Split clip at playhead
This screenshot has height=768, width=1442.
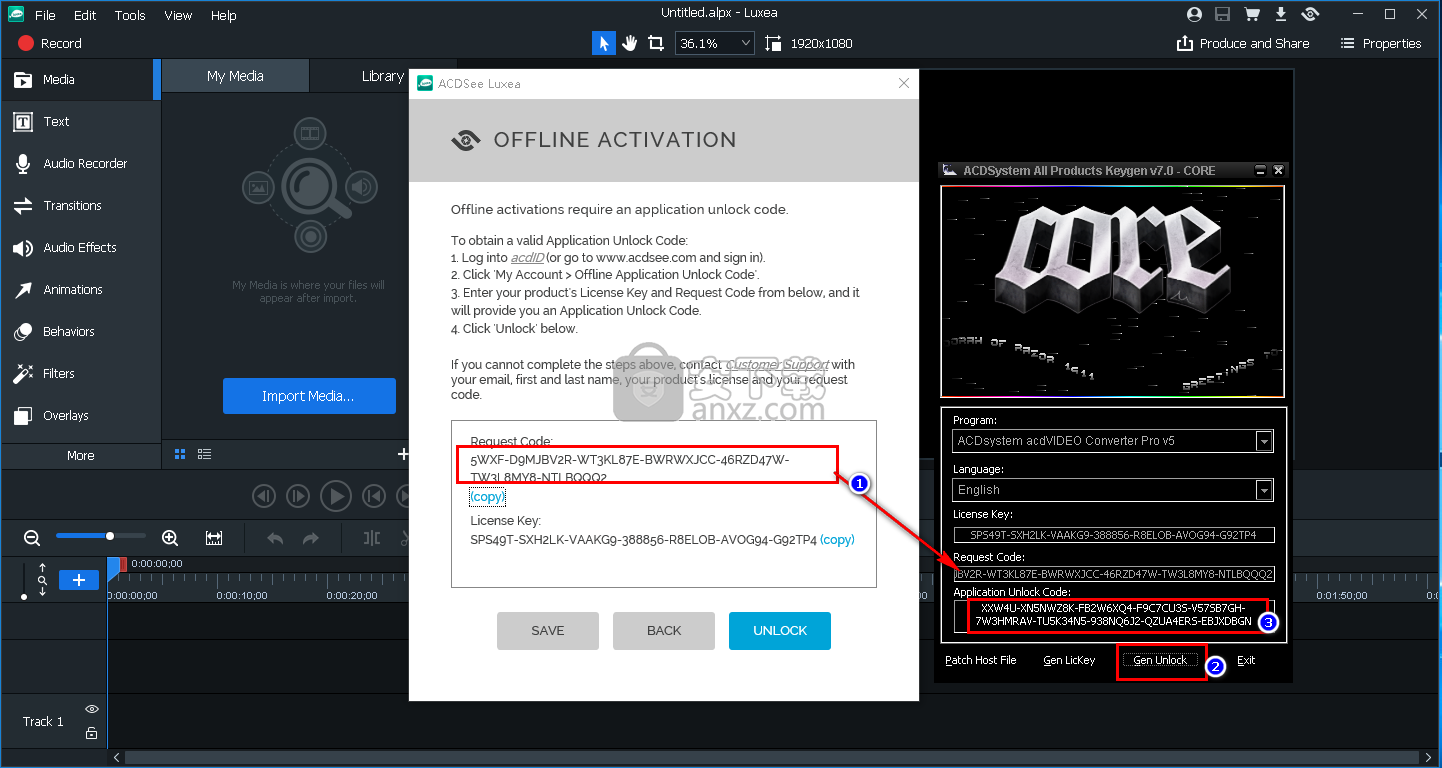tap(372, 538)
